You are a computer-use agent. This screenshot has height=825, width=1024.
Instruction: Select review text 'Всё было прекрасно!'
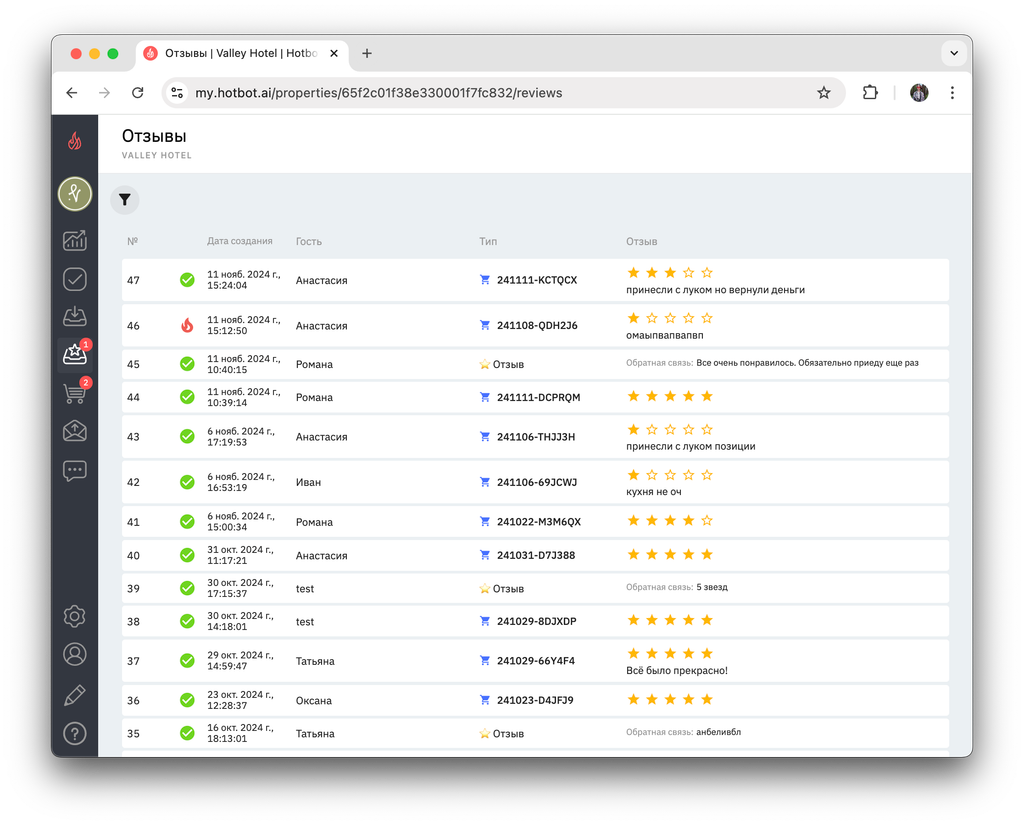677,670
